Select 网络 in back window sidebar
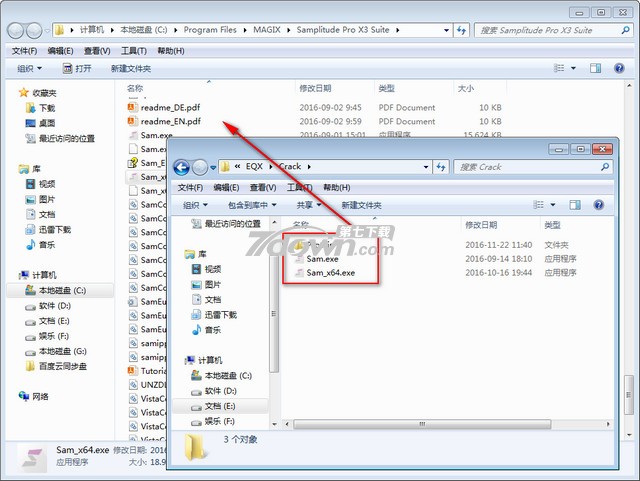This screenshot has width=640, height=481. click(x=33, y=396)
